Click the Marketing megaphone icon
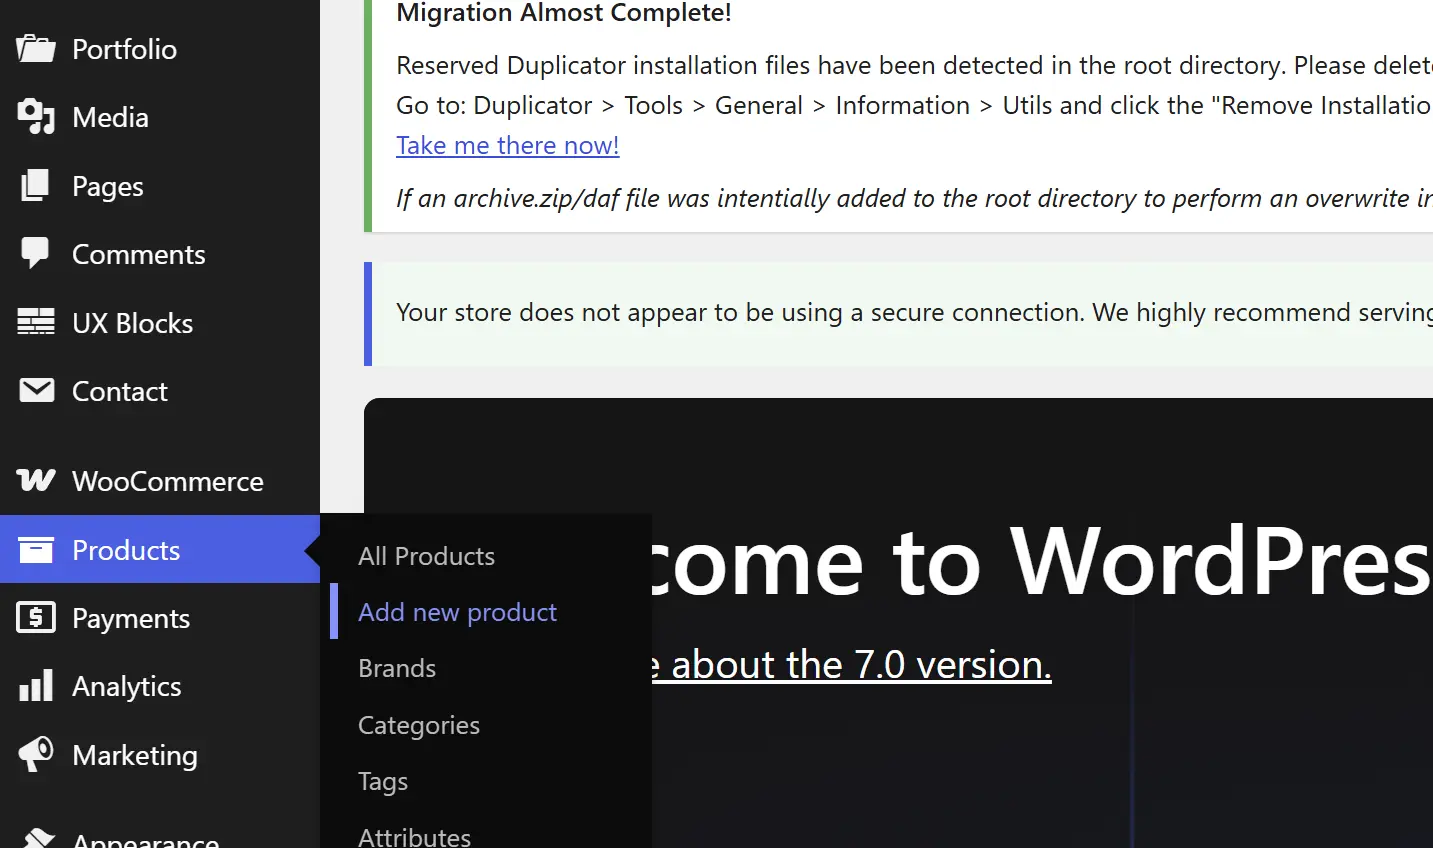This screenshot has width=1433, height=848. 36,754
